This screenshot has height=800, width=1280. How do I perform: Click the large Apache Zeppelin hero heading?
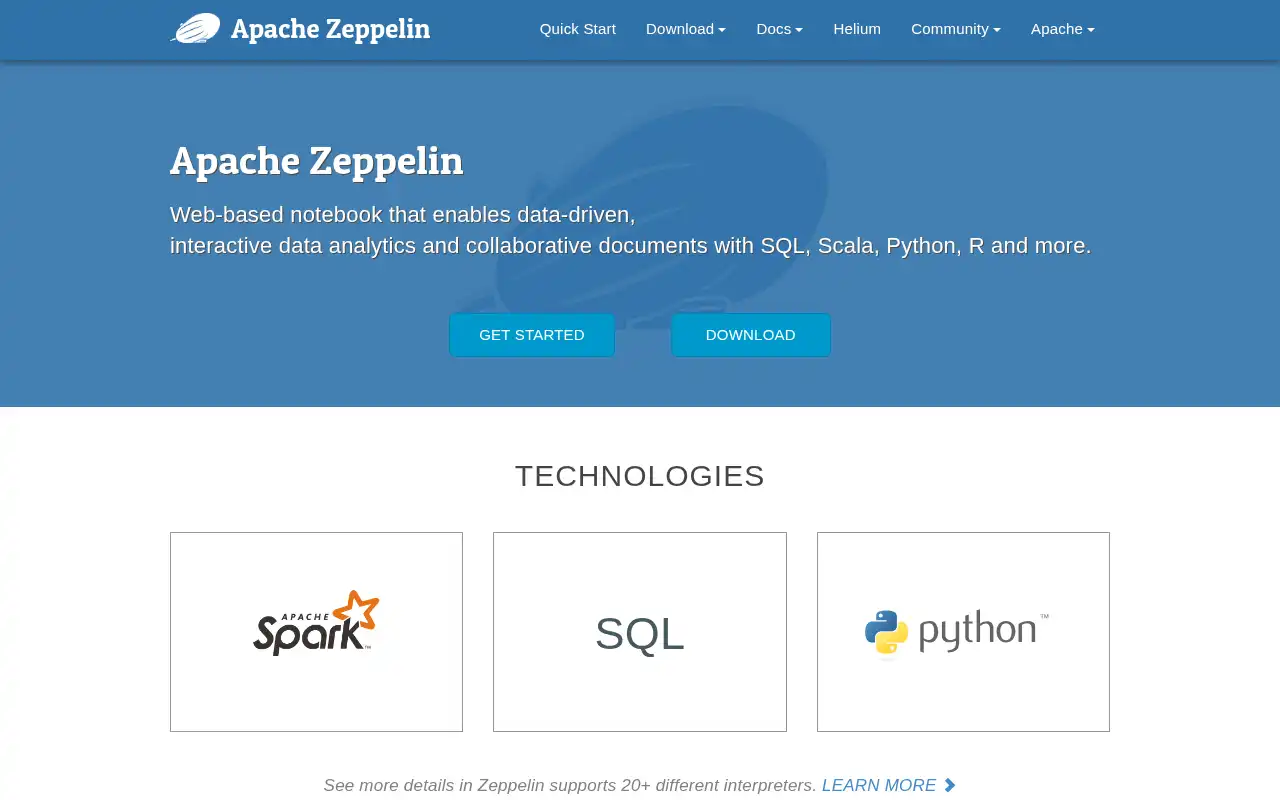point(317,161)
